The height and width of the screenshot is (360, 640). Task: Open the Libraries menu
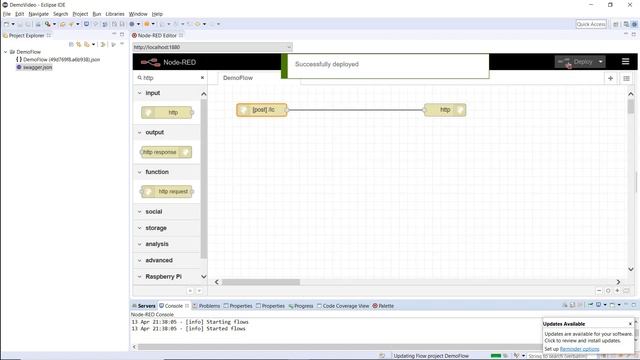coord(115,14)
